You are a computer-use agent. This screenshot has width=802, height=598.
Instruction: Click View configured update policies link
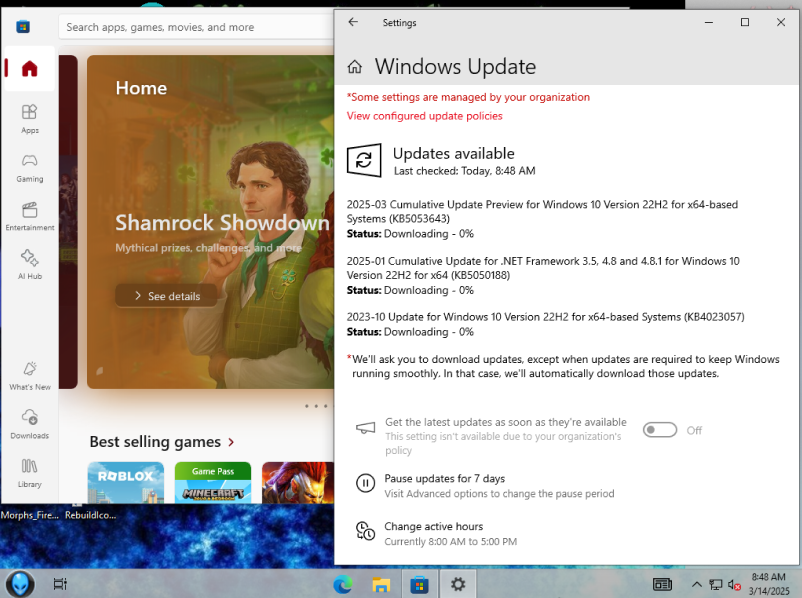(x=425, y=116)
